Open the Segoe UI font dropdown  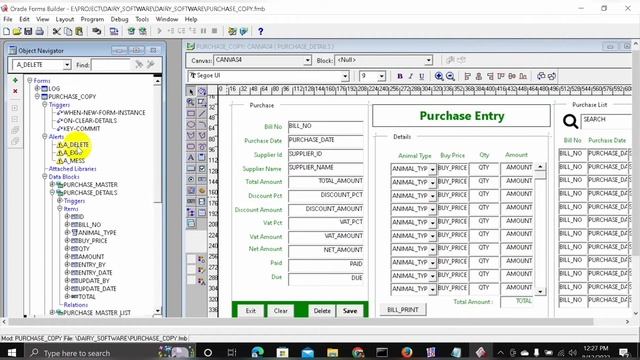pos(345,76)
